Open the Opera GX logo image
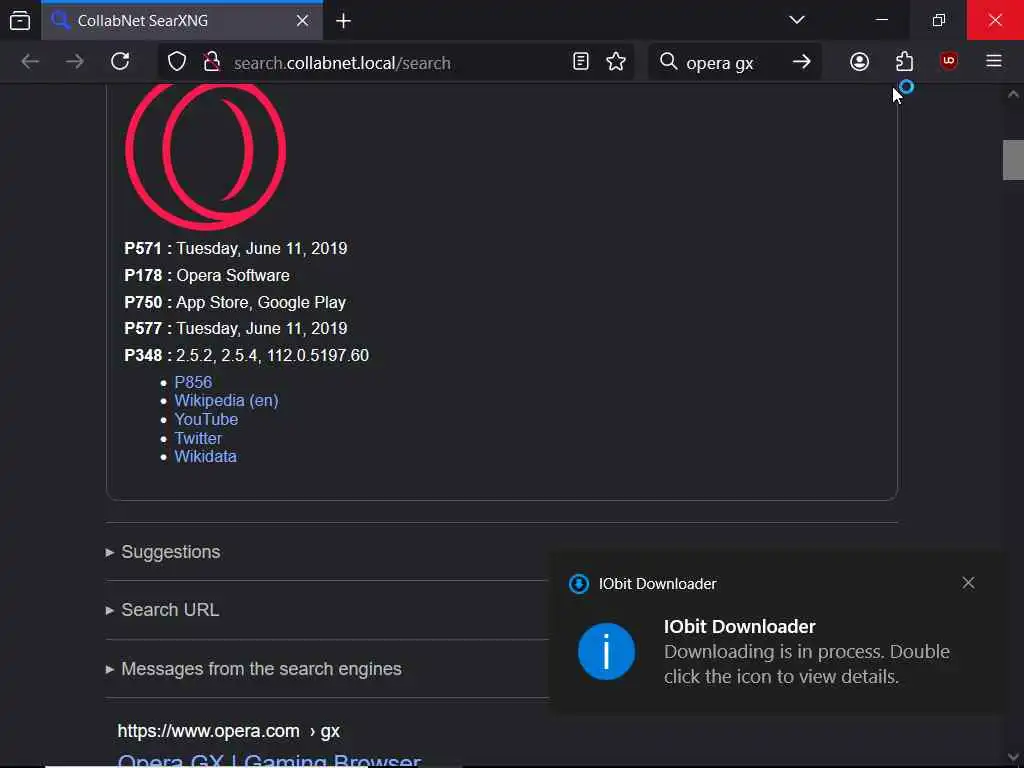1024x768 pixels. click(x=206, y=155)
